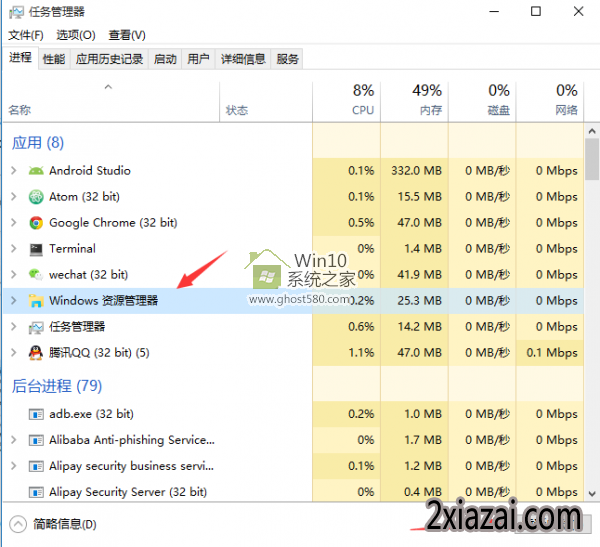Select the adb.exe (32 bit) row name
Screen dimensions: 600x547
(x=91, y=414)
